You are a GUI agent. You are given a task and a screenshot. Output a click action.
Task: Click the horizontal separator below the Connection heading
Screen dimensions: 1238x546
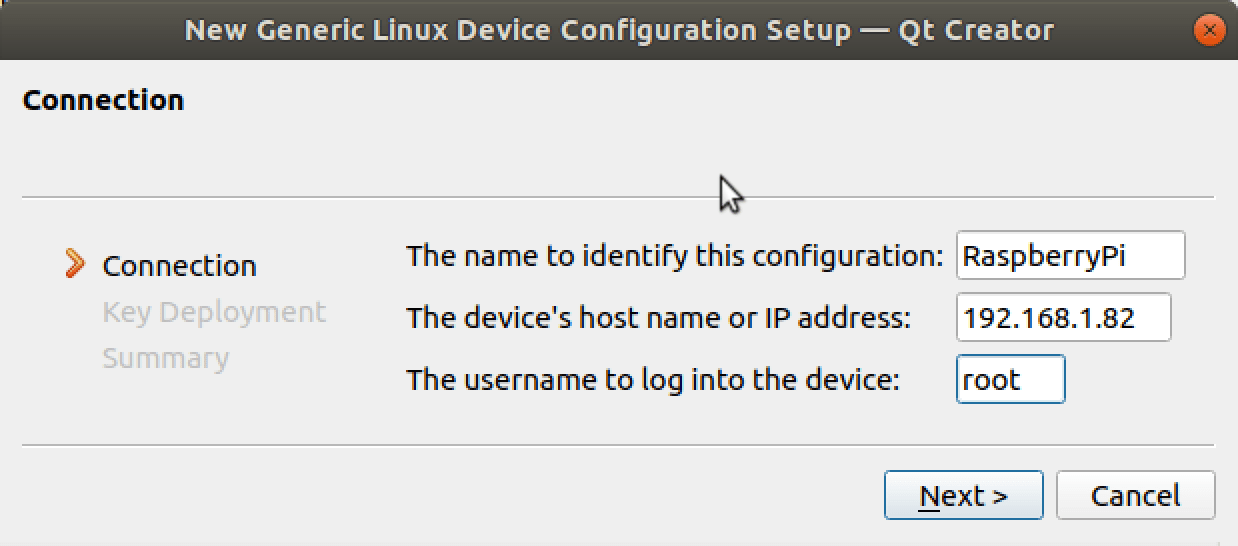point(400,197)
